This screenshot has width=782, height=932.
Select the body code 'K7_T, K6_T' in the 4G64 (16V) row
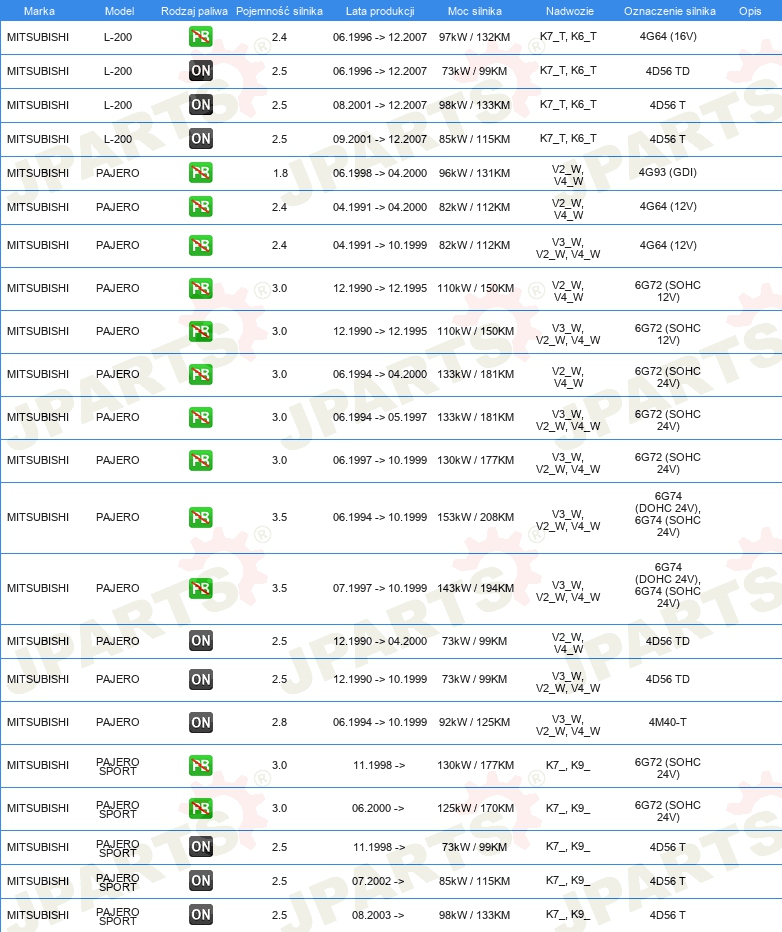[568, 36]
